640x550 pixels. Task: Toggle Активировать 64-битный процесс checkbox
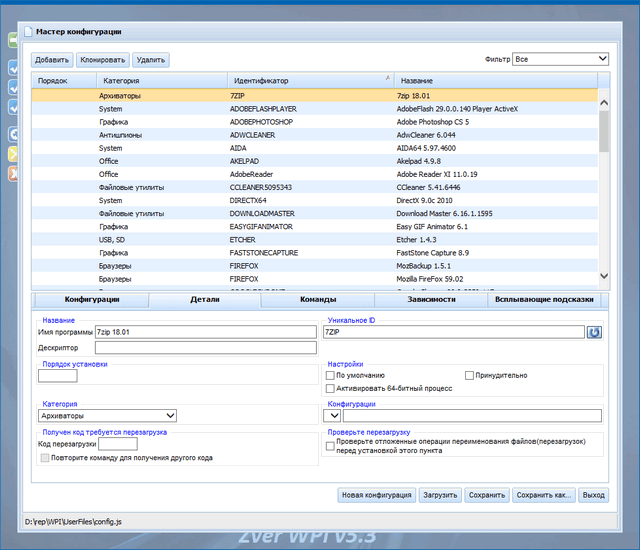(x=331, y=388)
